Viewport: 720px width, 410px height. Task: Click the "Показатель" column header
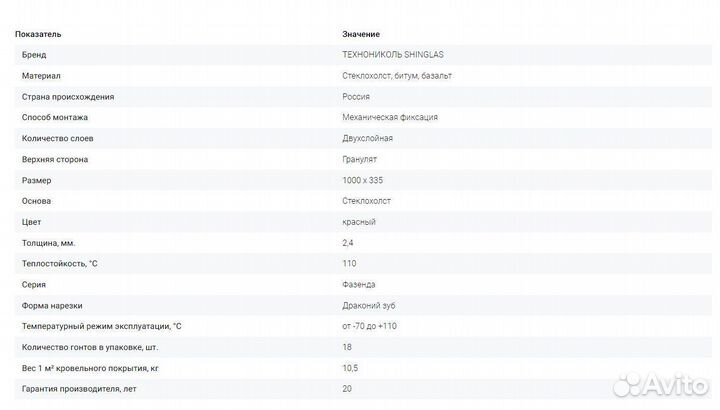[38, 34]
